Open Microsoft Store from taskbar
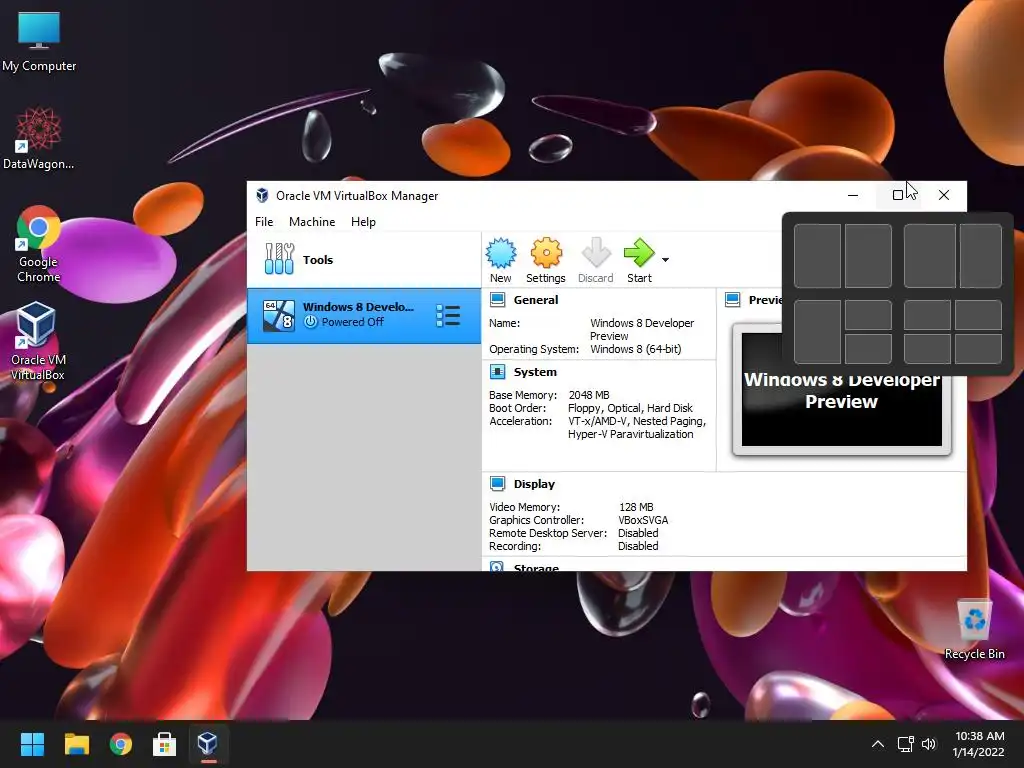Image resolution: width=1024 pixels, height=768 pixels. pos(165,744)
